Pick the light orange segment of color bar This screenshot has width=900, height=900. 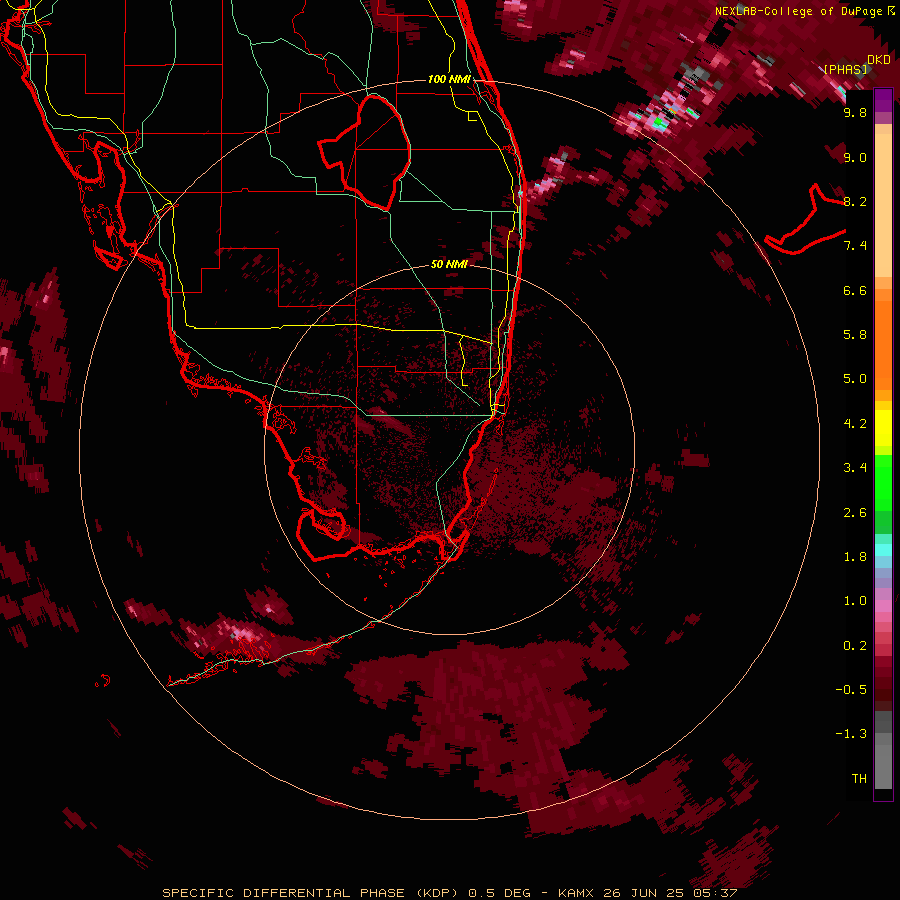click(883, 207)
